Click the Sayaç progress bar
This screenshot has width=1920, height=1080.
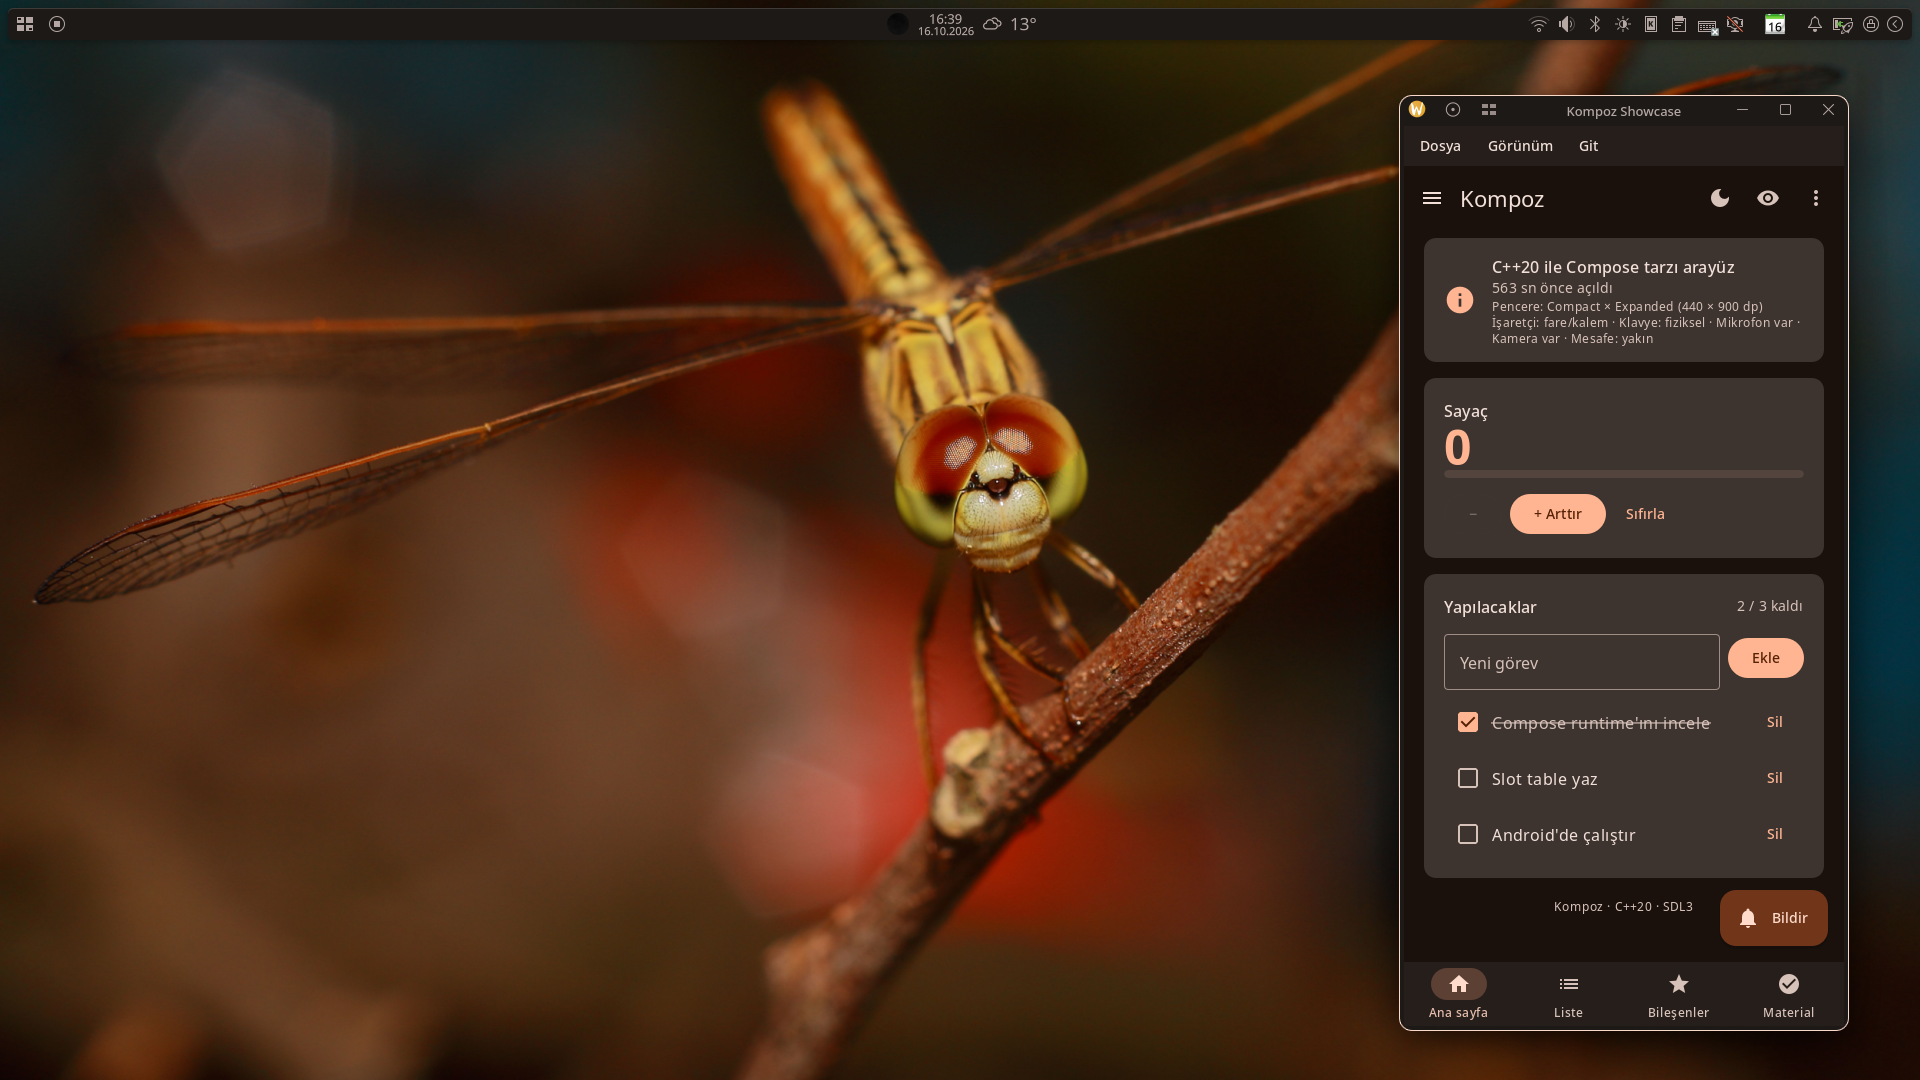tap(1623, 474)
